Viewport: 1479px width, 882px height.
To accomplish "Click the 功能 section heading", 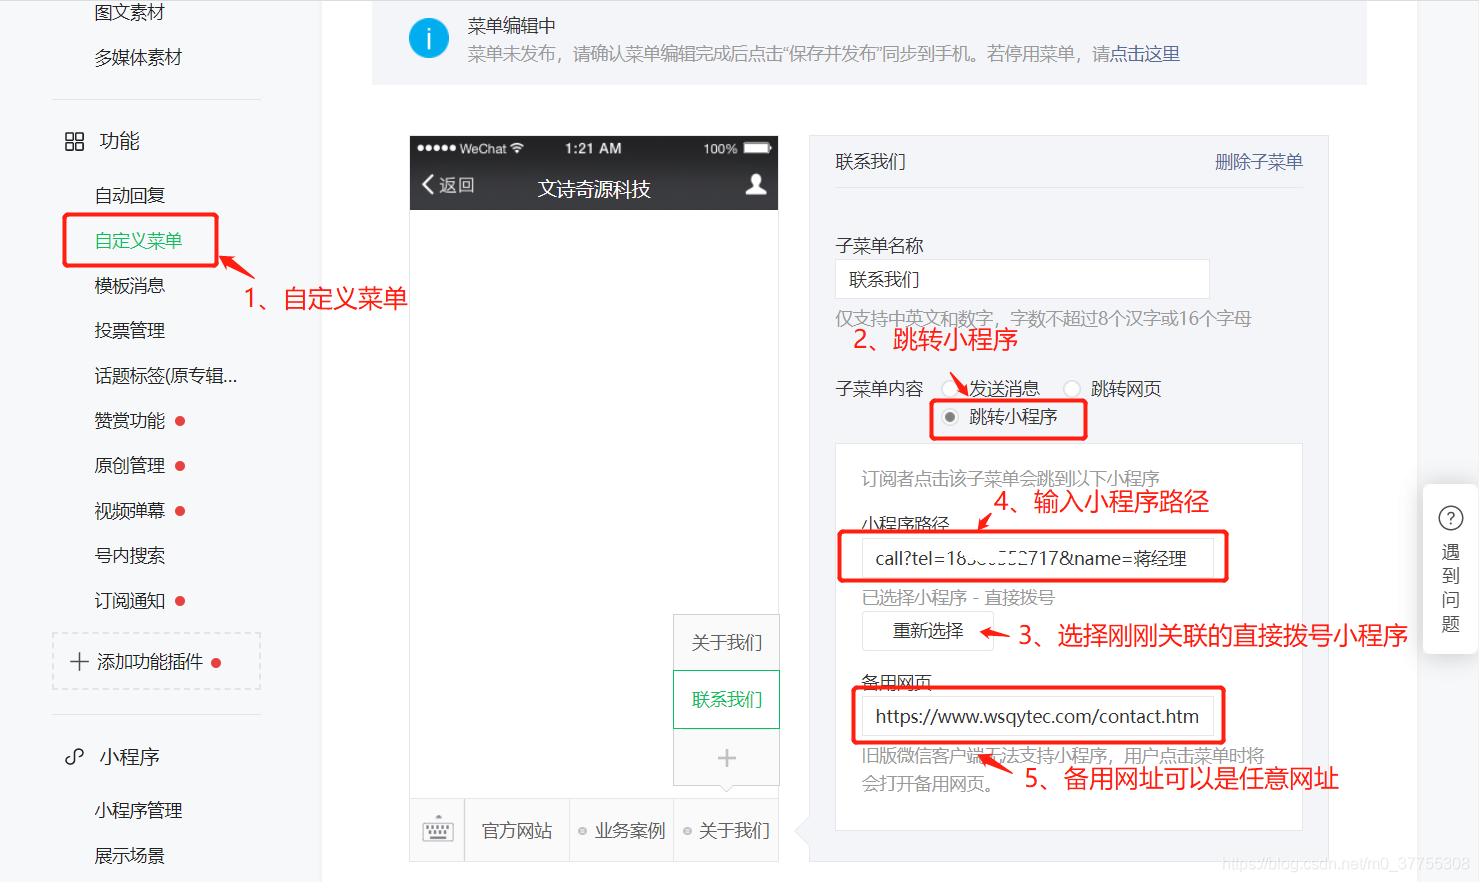I will 119,142.
